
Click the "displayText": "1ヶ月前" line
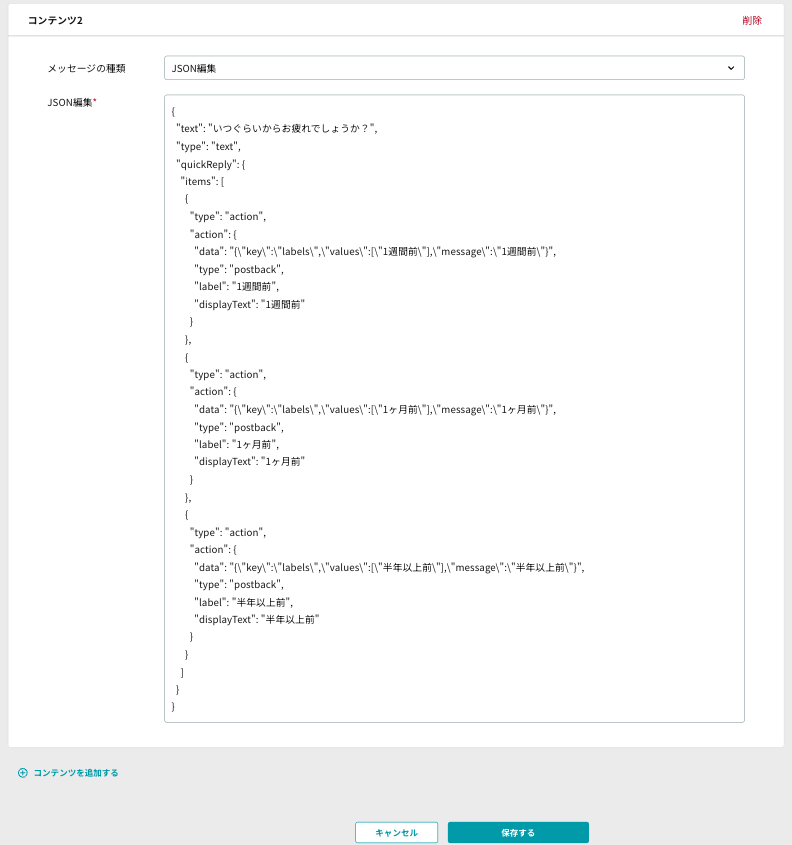click(x=249, y=462)
